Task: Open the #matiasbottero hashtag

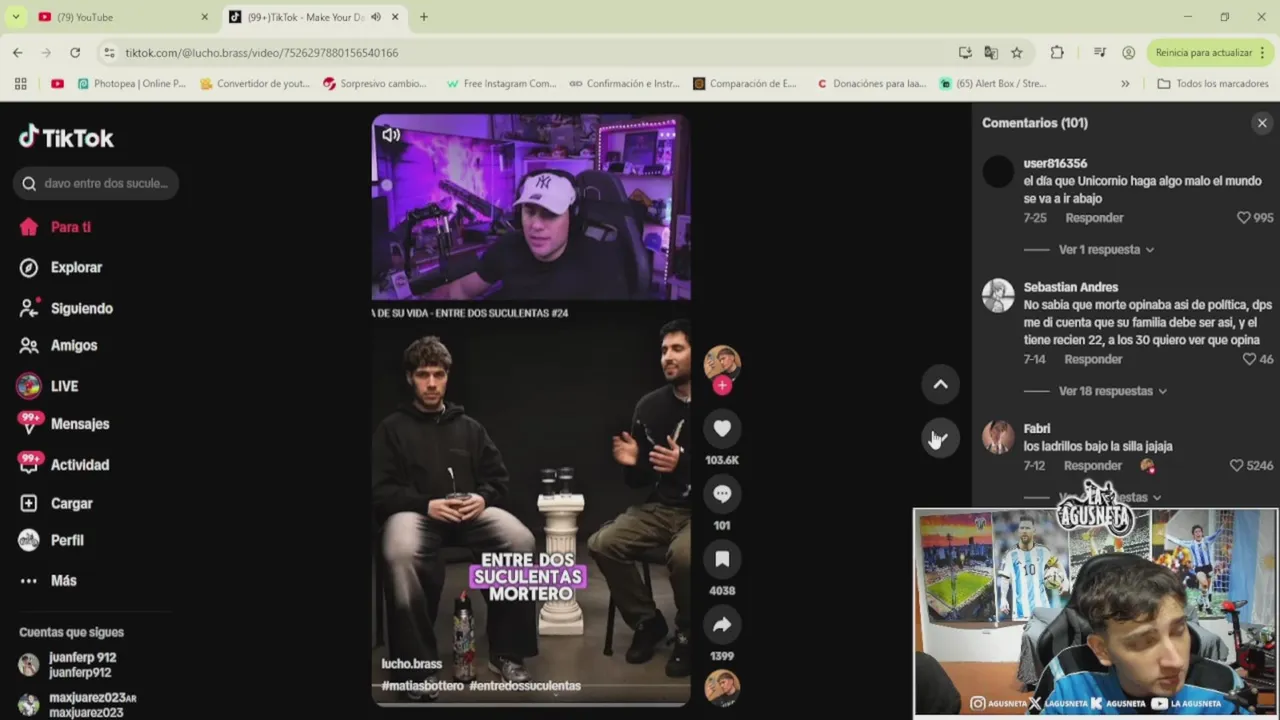Action: coord(422,686)
